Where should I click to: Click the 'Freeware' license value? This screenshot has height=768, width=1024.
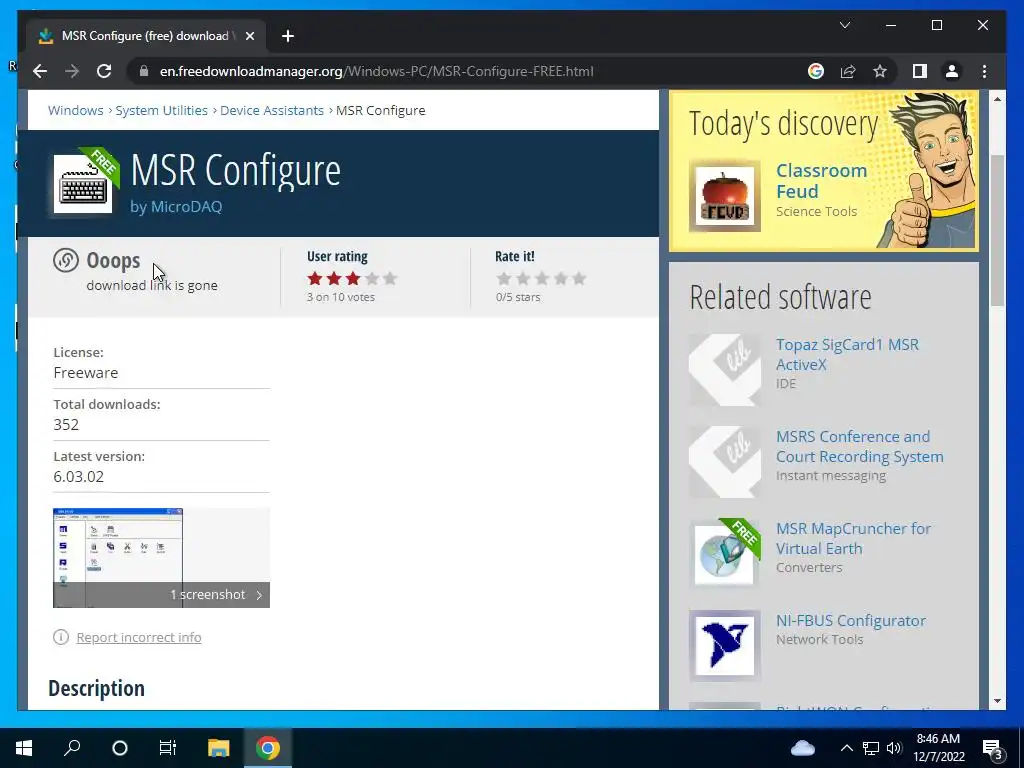coord(86,373)
